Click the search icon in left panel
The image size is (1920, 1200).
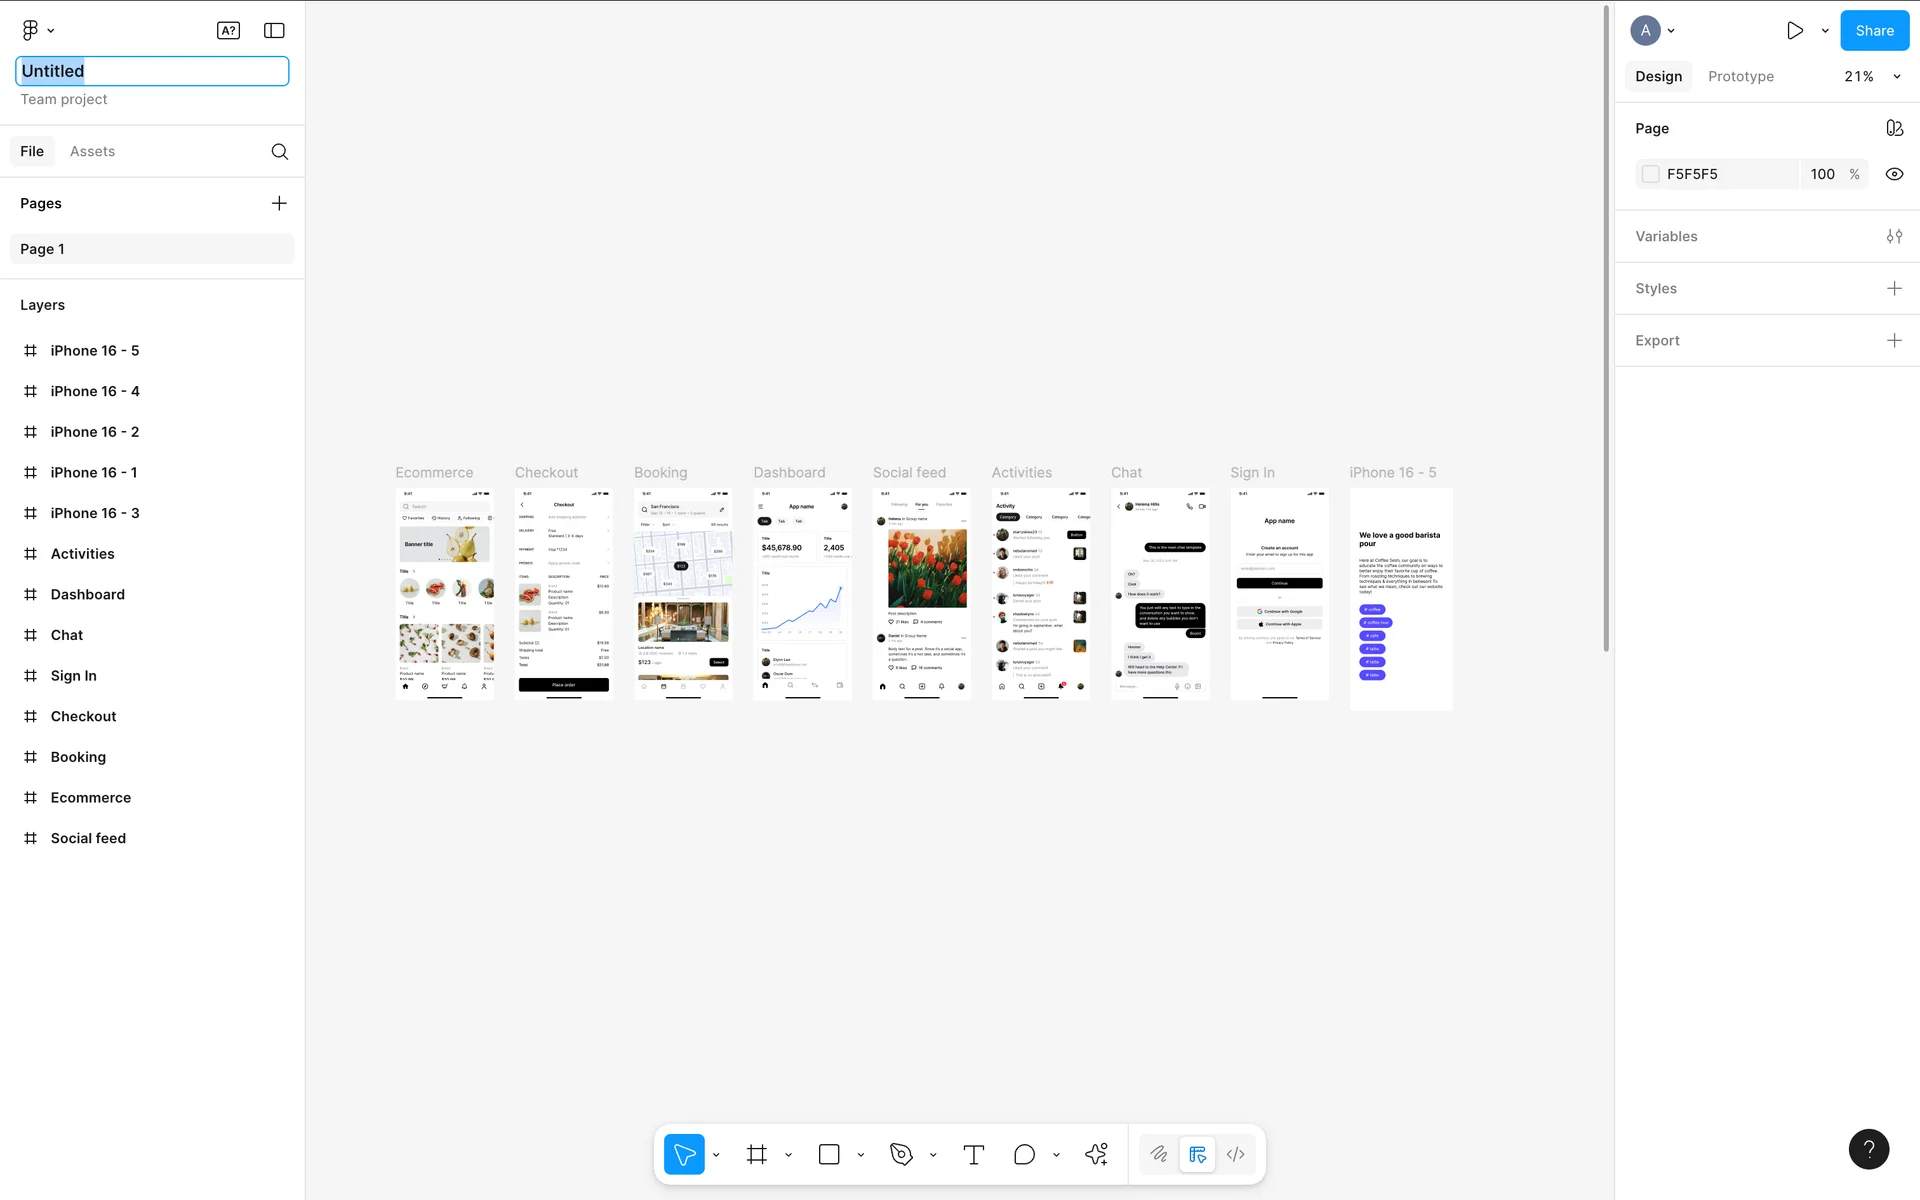[280, 152]
